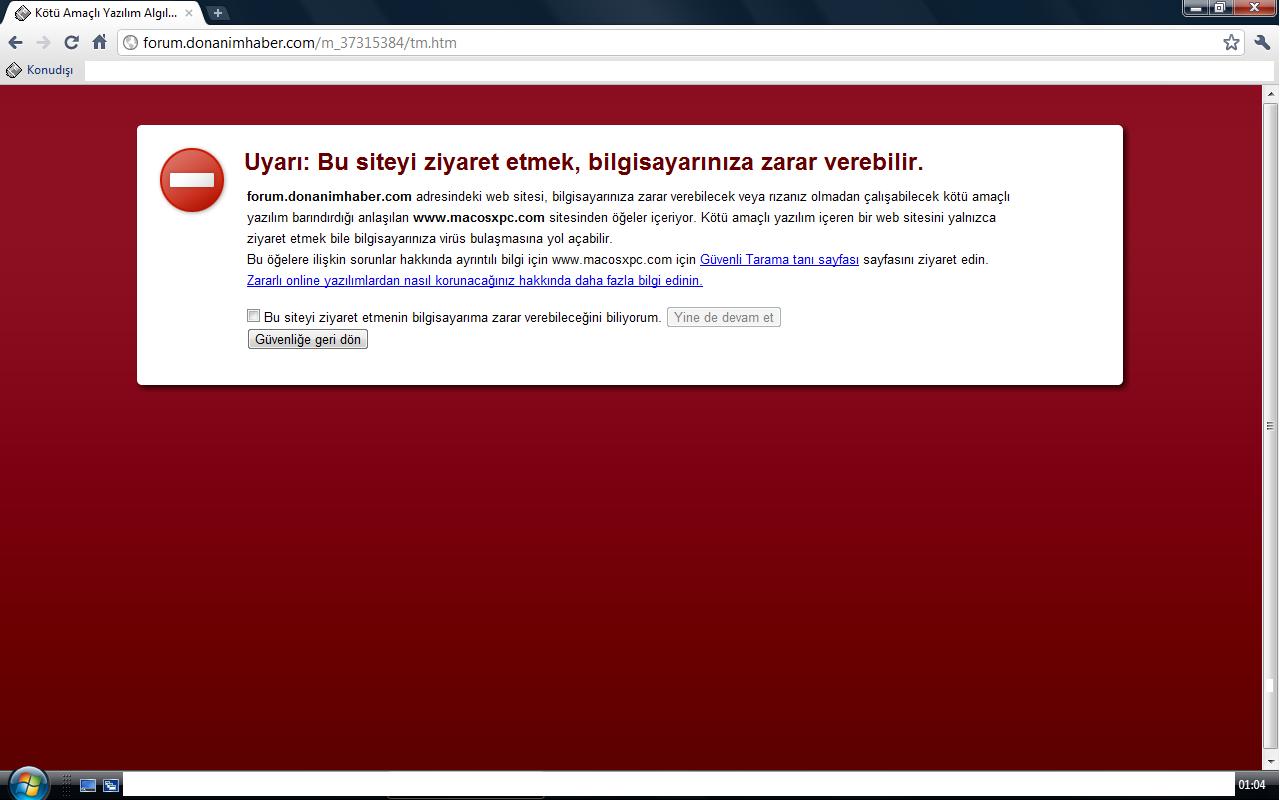Image resolution: width=1280 pixels, height=800 pixels.
Task: Select the 'Kötü Amaçlı Yazılım Algıl...' tab
Action: 100,13
